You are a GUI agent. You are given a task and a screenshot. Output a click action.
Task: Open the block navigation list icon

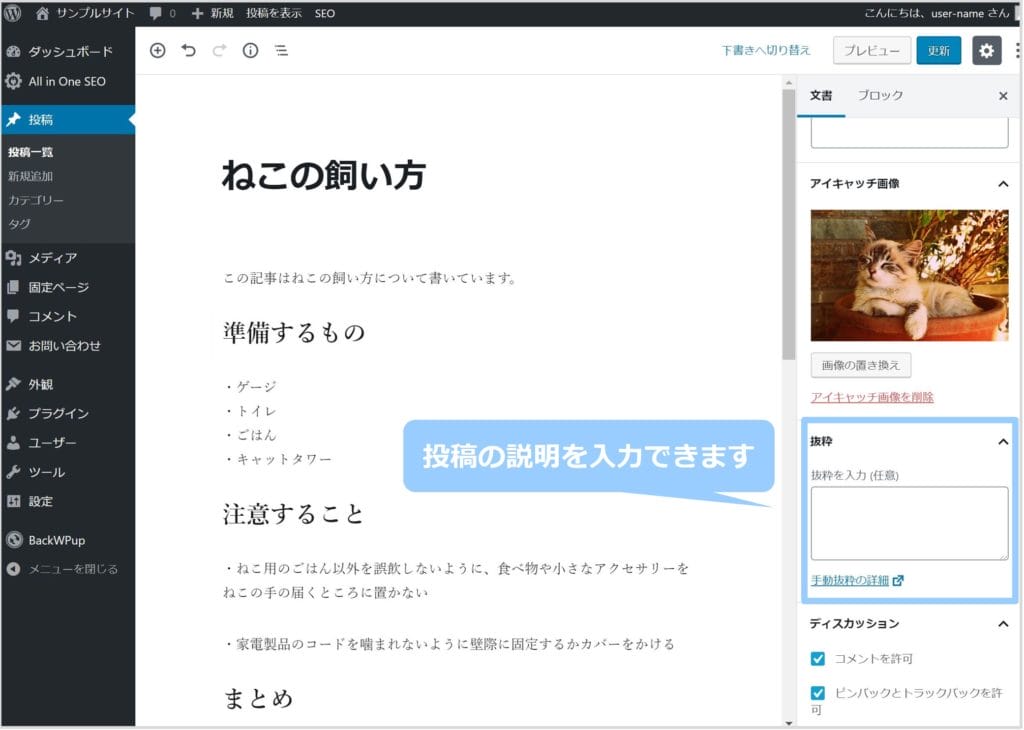click(x=281, y=51)
